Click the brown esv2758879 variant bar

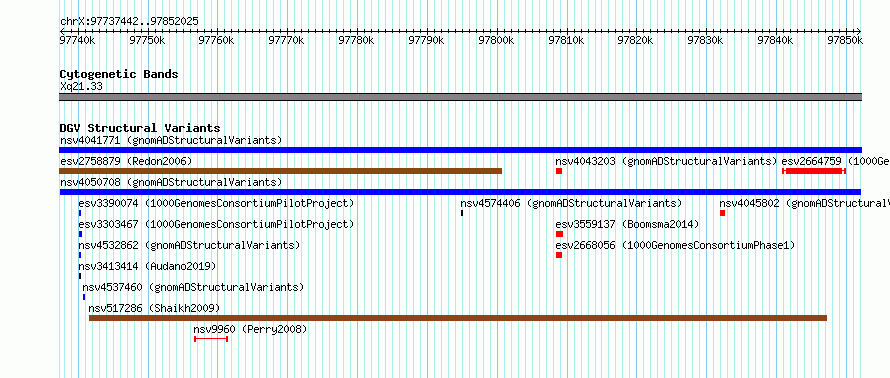(x=281, y=171)
